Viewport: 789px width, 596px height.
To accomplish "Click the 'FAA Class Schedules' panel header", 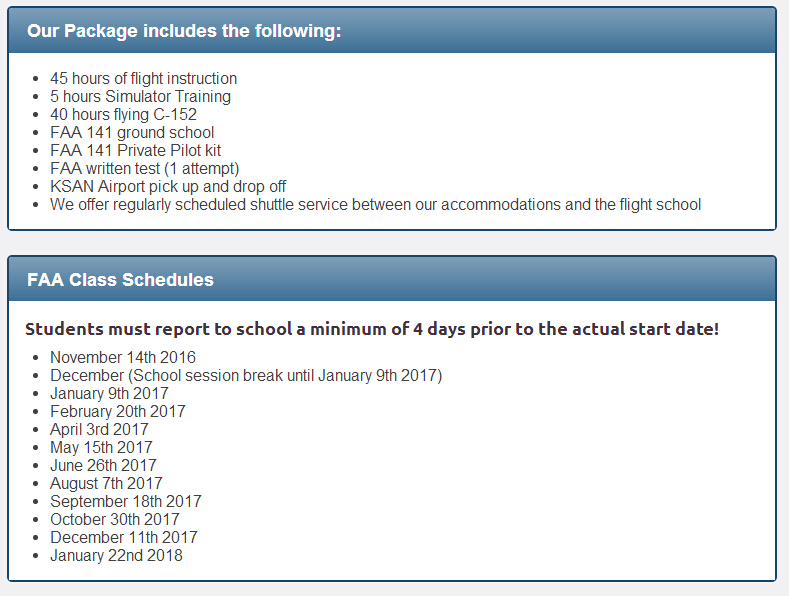I will [120, 279].
